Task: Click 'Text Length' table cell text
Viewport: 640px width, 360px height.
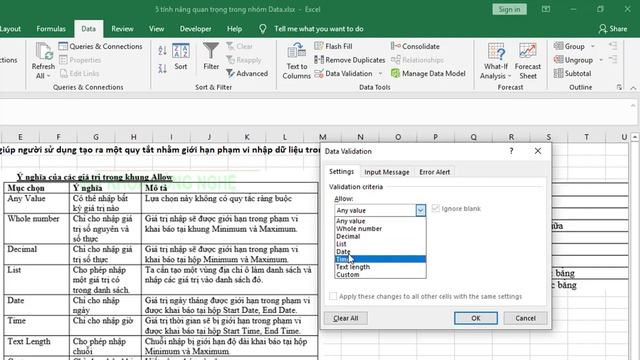Action: point(29,341)
